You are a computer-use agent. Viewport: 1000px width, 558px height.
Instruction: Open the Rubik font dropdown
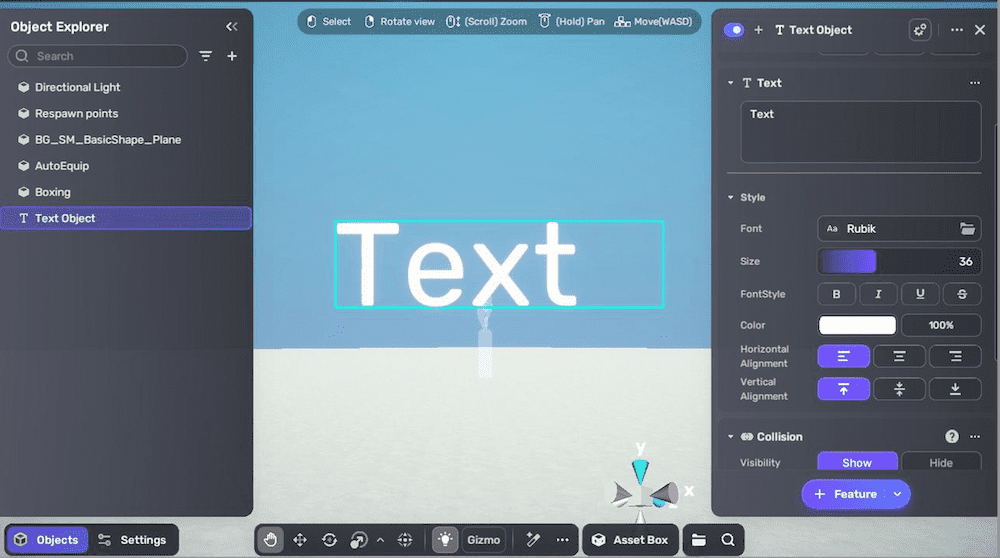point(898,229)
